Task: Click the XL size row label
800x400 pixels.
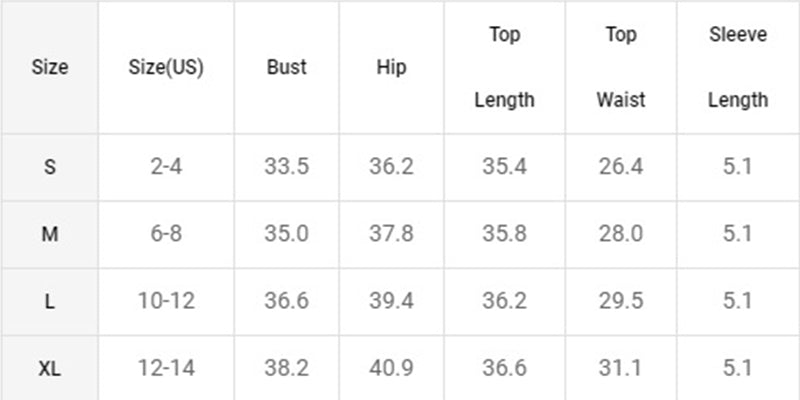Action: pos(50,368)
